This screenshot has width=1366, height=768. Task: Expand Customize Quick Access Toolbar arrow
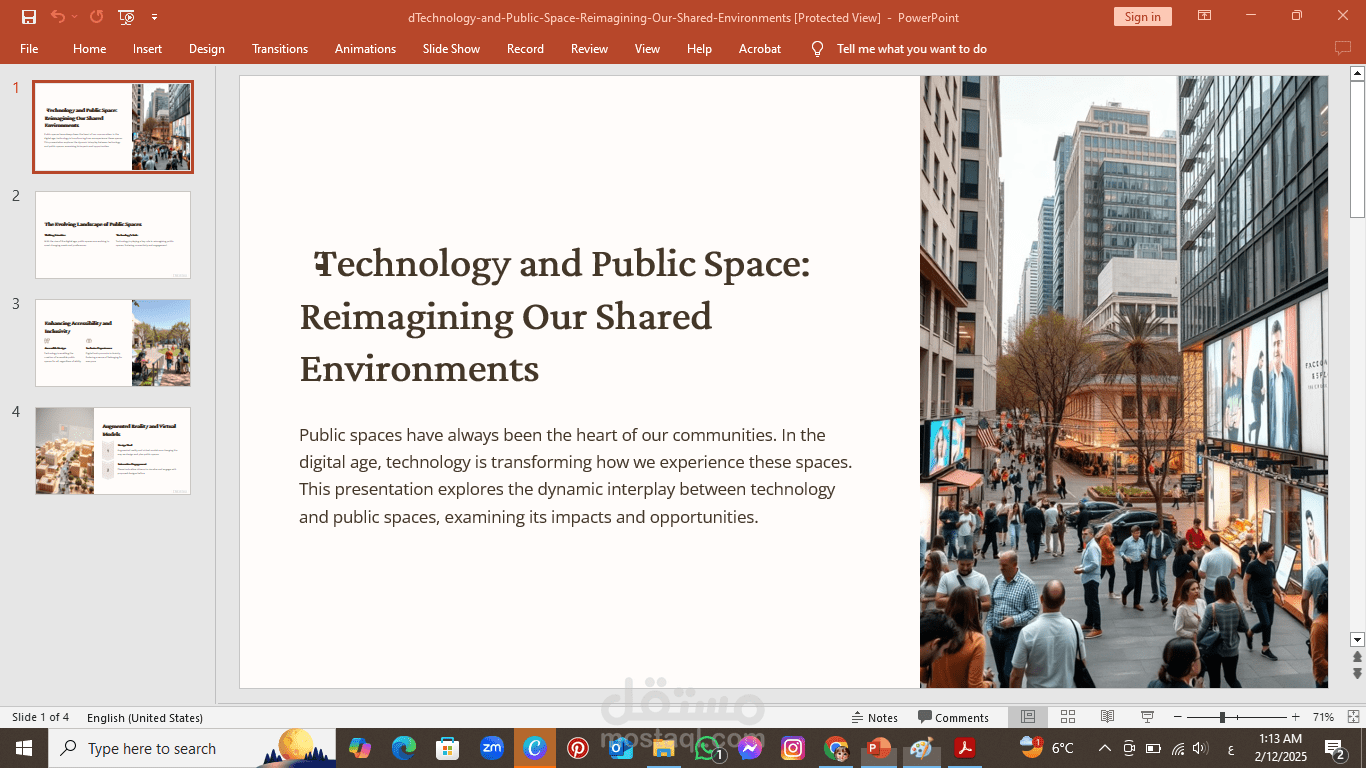tap(154, 17)
